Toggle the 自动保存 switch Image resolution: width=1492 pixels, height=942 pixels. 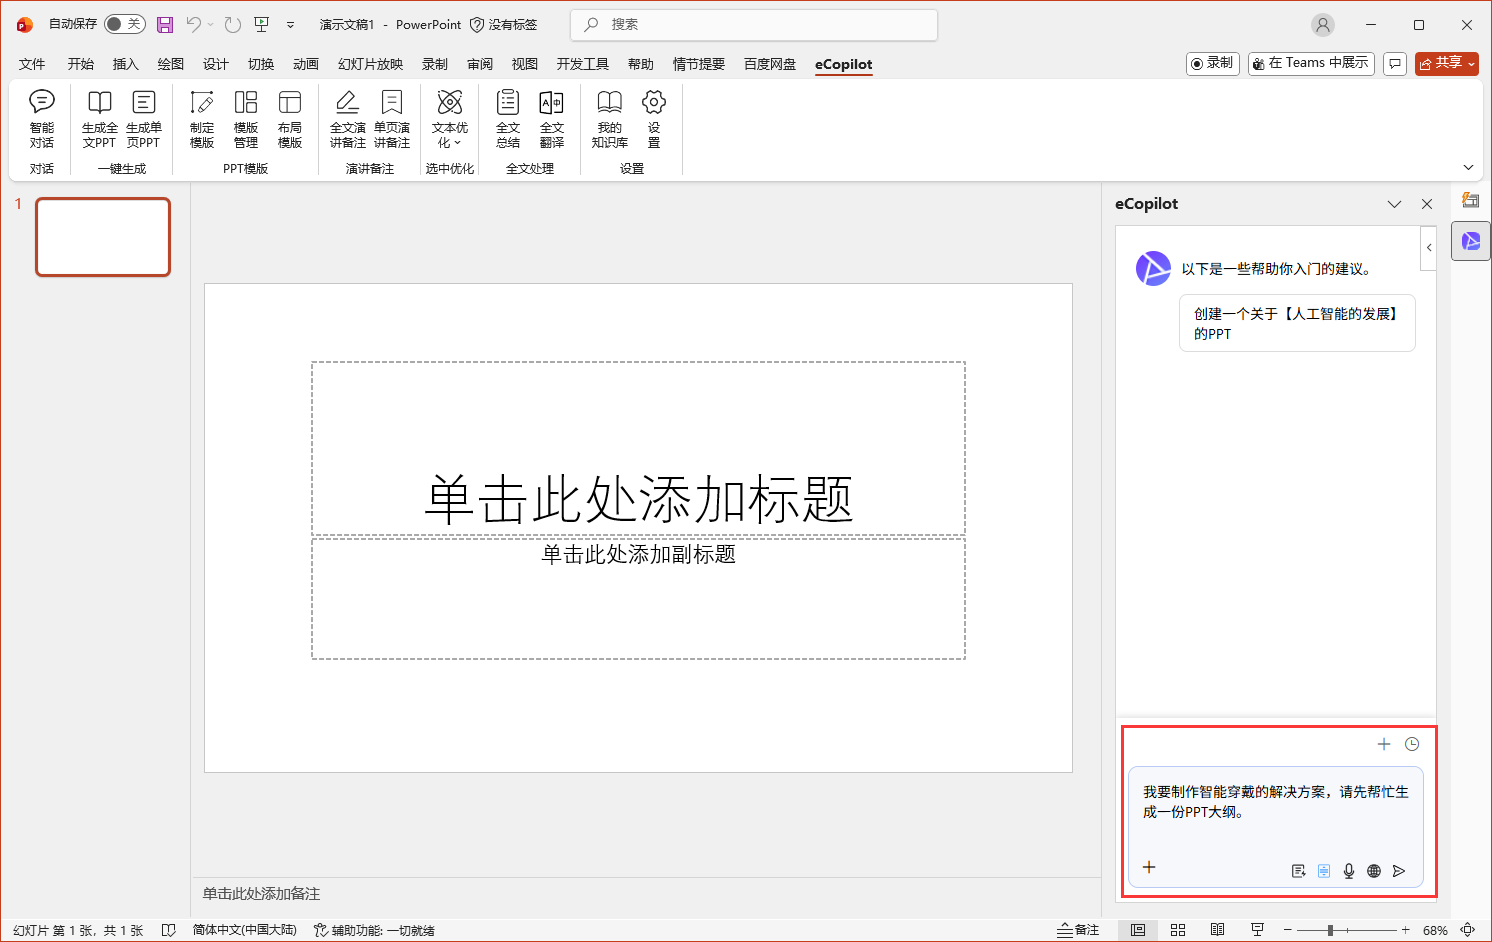[x=125, y=24]
